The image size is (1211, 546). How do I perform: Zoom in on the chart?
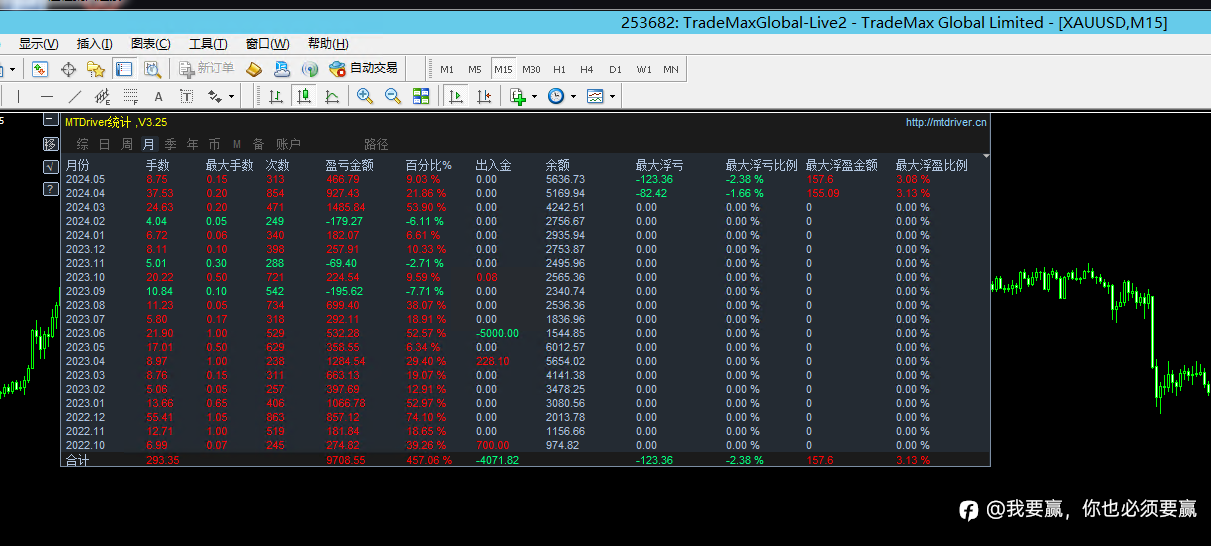(365, 97)
